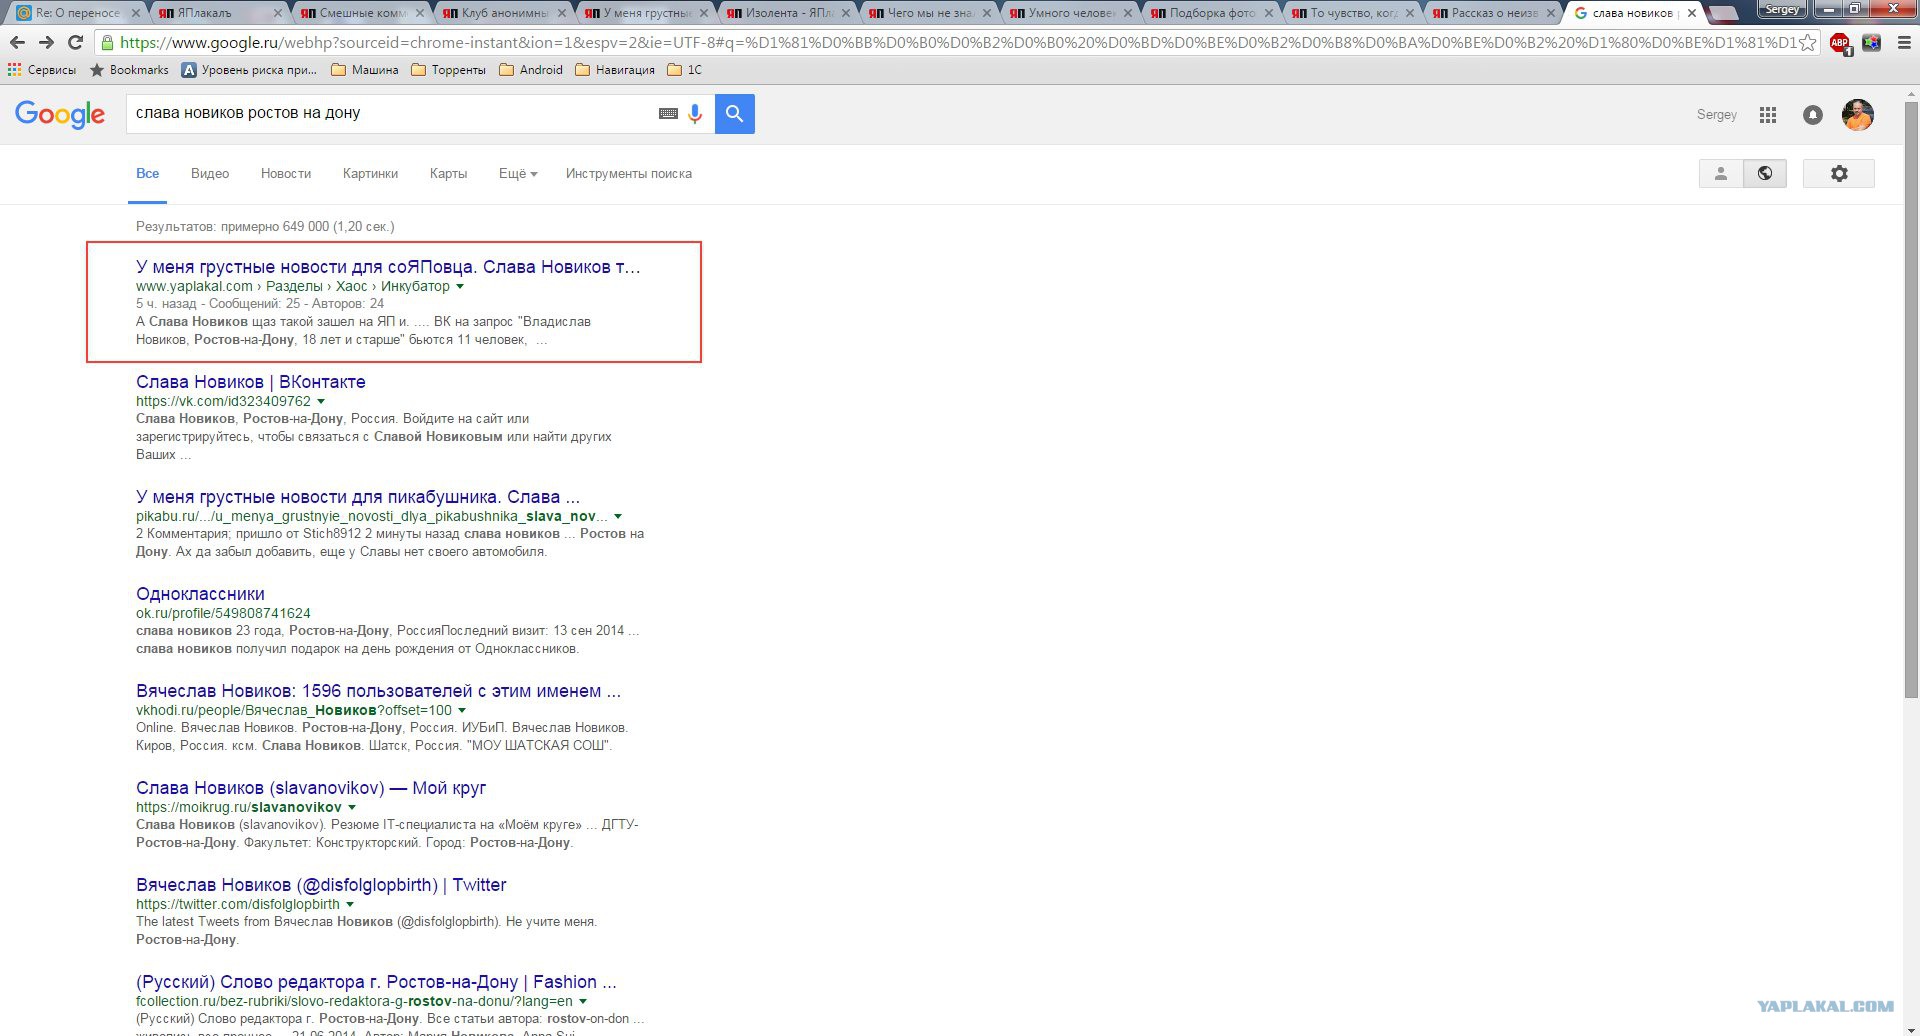This screenshot has height=1036, width=1920.
Task: Open the Sergey Chrome profile button in title bar
Action: [1782, 9]
